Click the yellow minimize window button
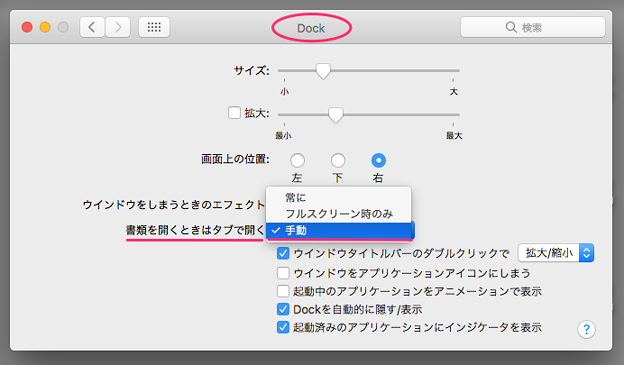 click(45, 27)
